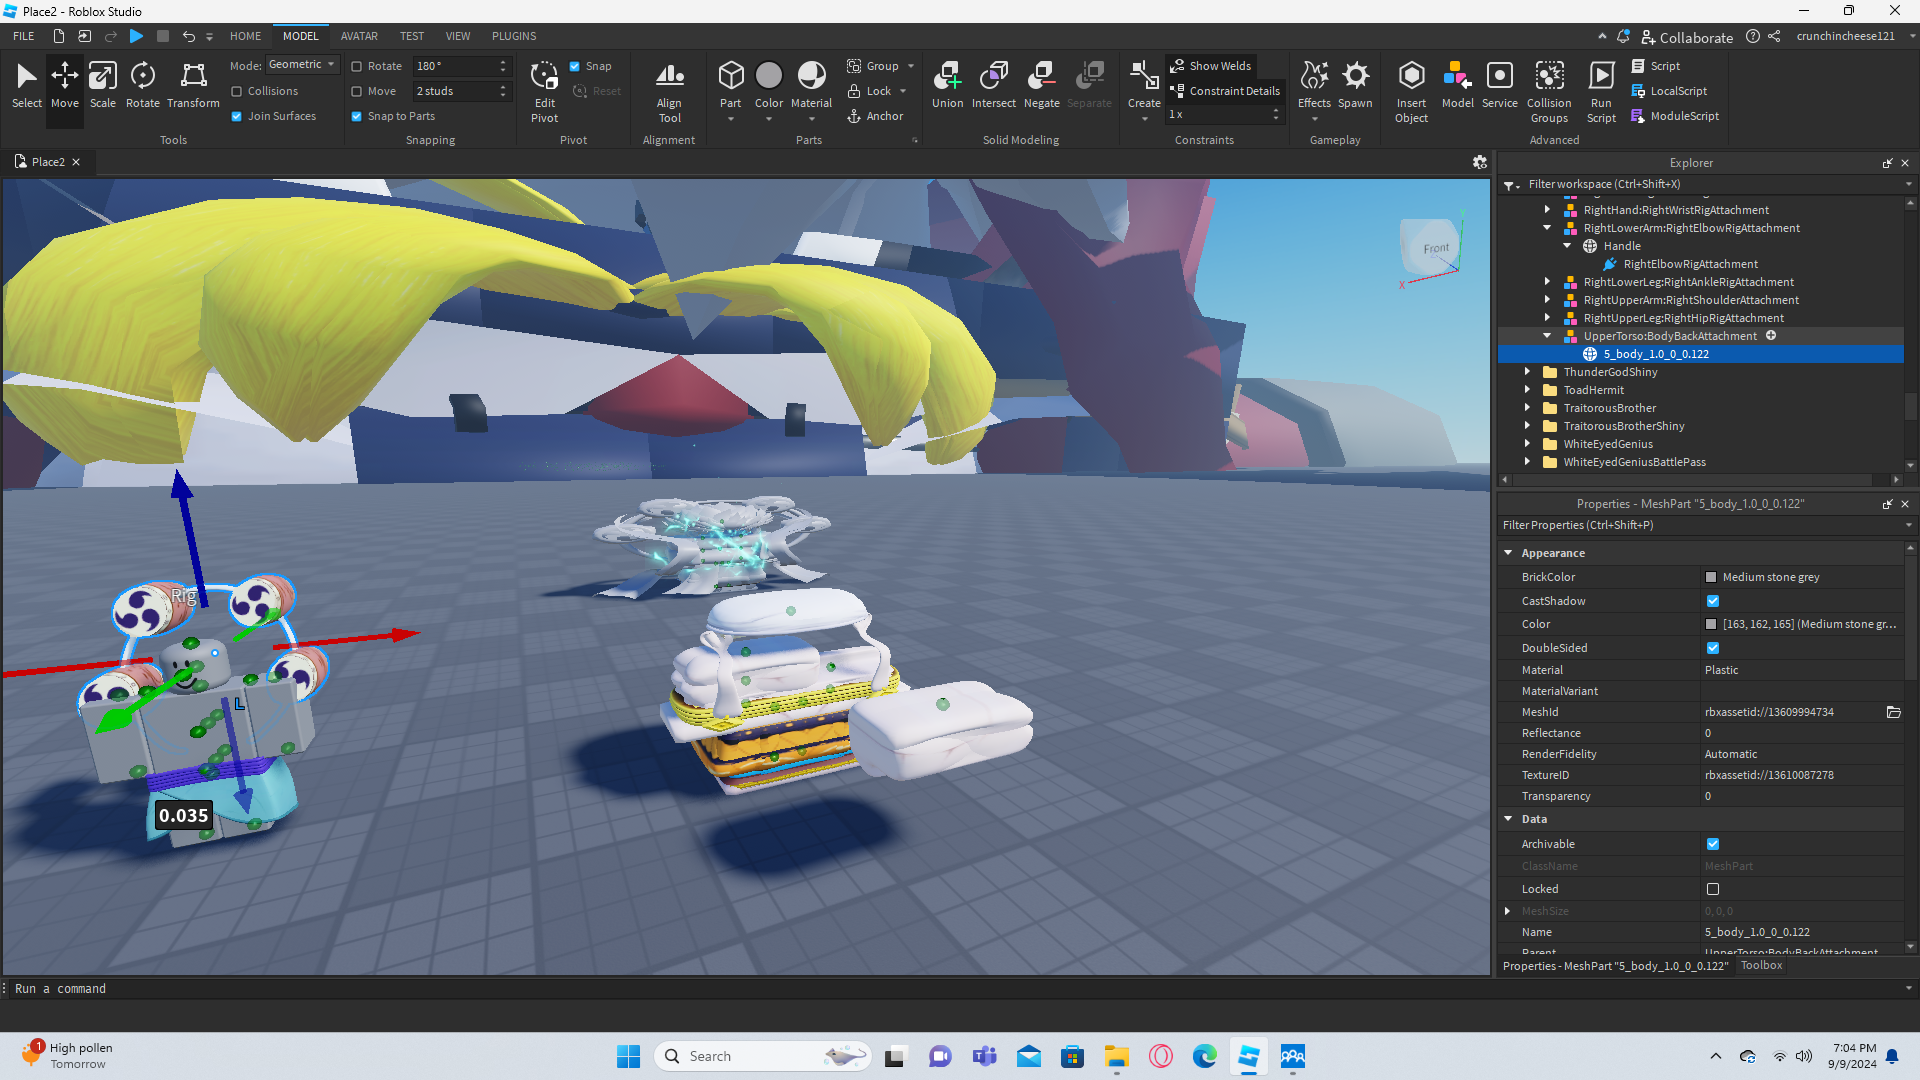1920x1080 pixels.
Task: Click the Anchor button
Action: 875,116
